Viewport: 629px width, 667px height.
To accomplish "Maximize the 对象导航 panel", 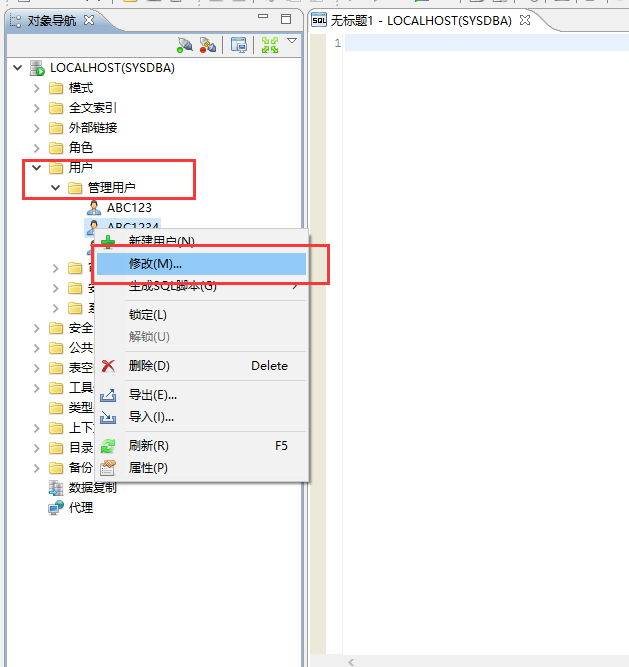I will 286,19.
